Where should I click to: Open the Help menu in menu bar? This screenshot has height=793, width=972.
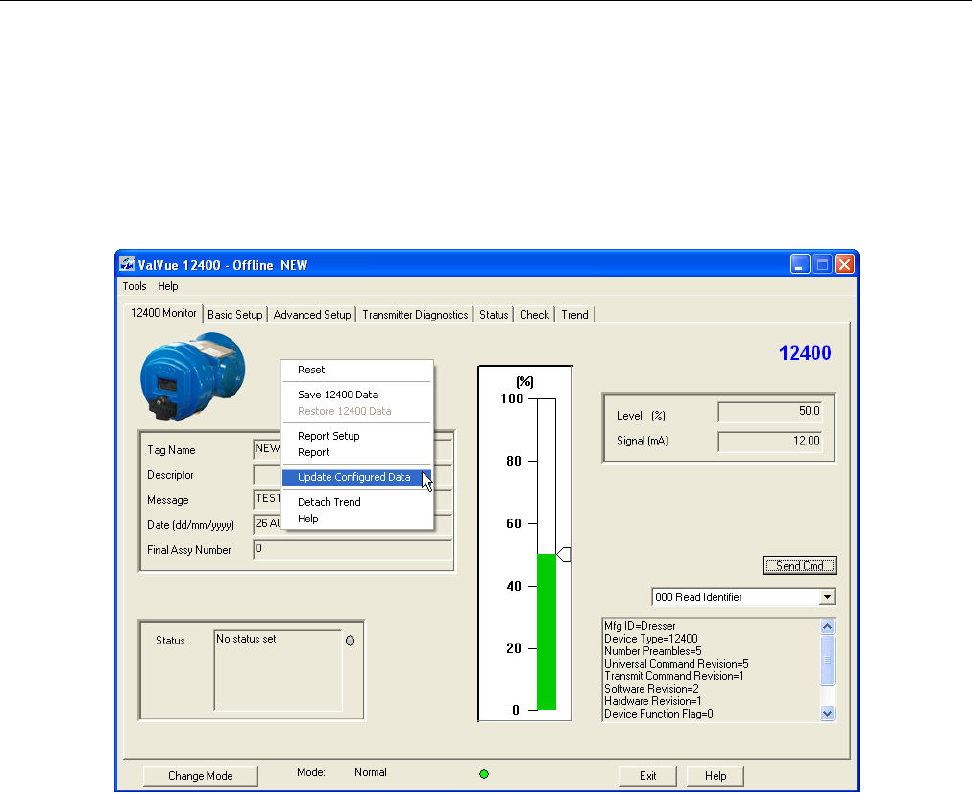[168, 286]
